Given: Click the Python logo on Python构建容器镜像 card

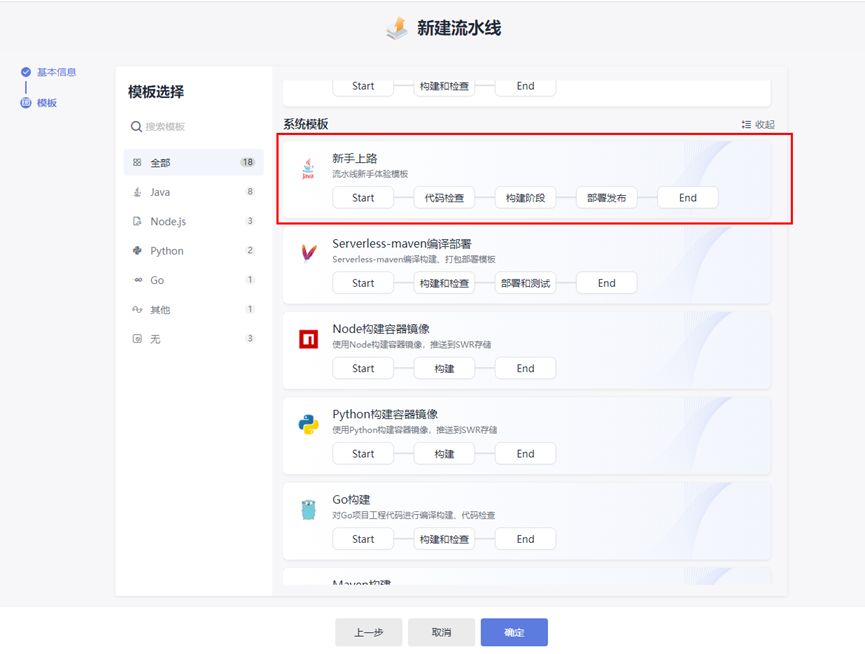Looking at the screenshot, I should (x=308, y=424).
